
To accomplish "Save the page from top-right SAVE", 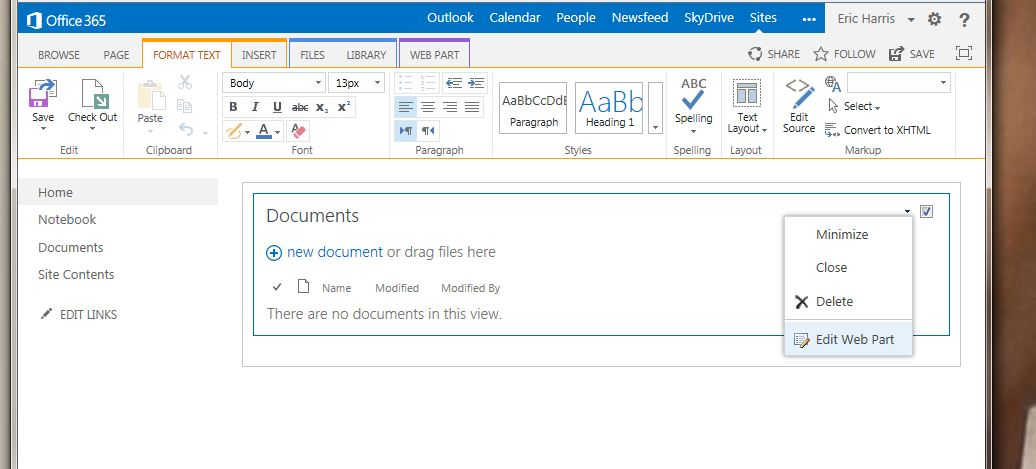I will pyautogui.click(x=912, y=54).
